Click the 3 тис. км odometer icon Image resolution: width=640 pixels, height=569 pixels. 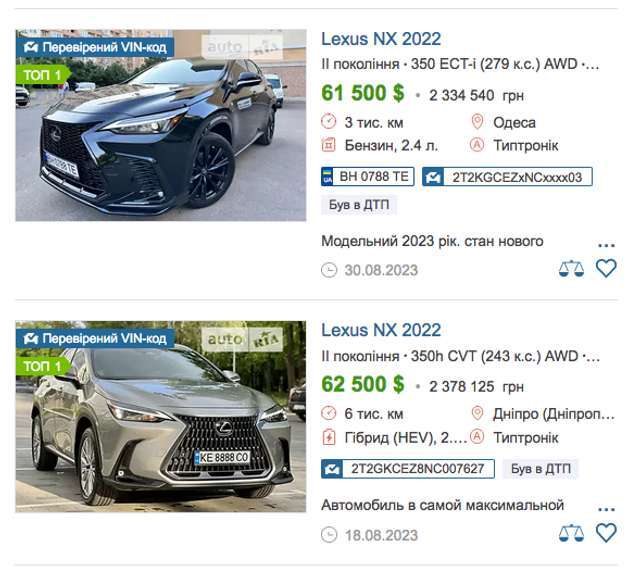pos(329,122)
